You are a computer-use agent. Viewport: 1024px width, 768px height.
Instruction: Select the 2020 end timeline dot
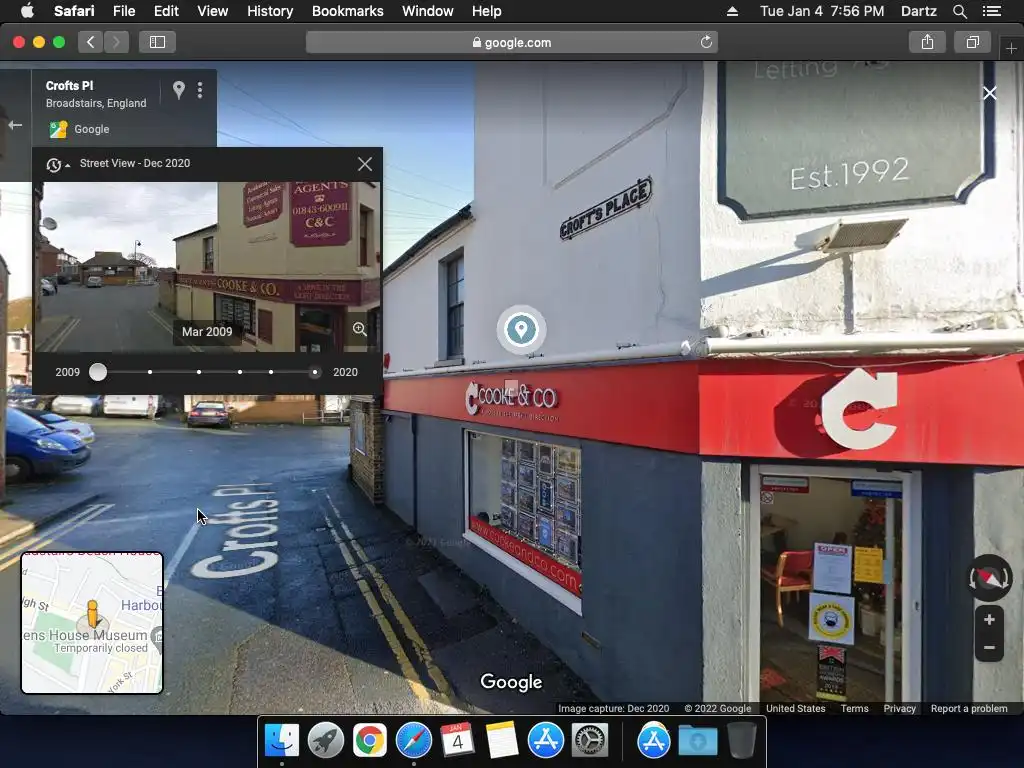pos(315,372)
